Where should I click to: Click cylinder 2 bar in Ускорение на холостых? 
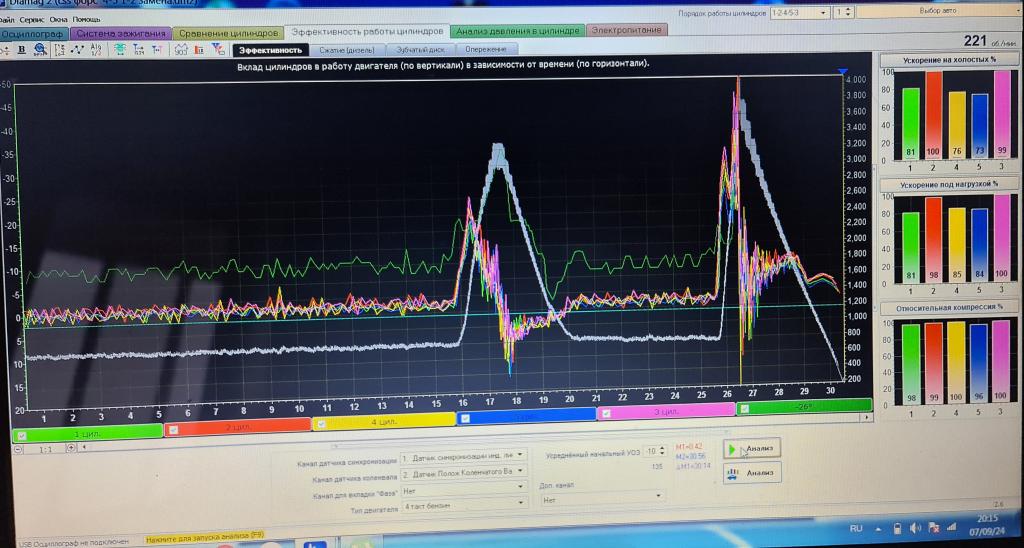coord(933,115)
